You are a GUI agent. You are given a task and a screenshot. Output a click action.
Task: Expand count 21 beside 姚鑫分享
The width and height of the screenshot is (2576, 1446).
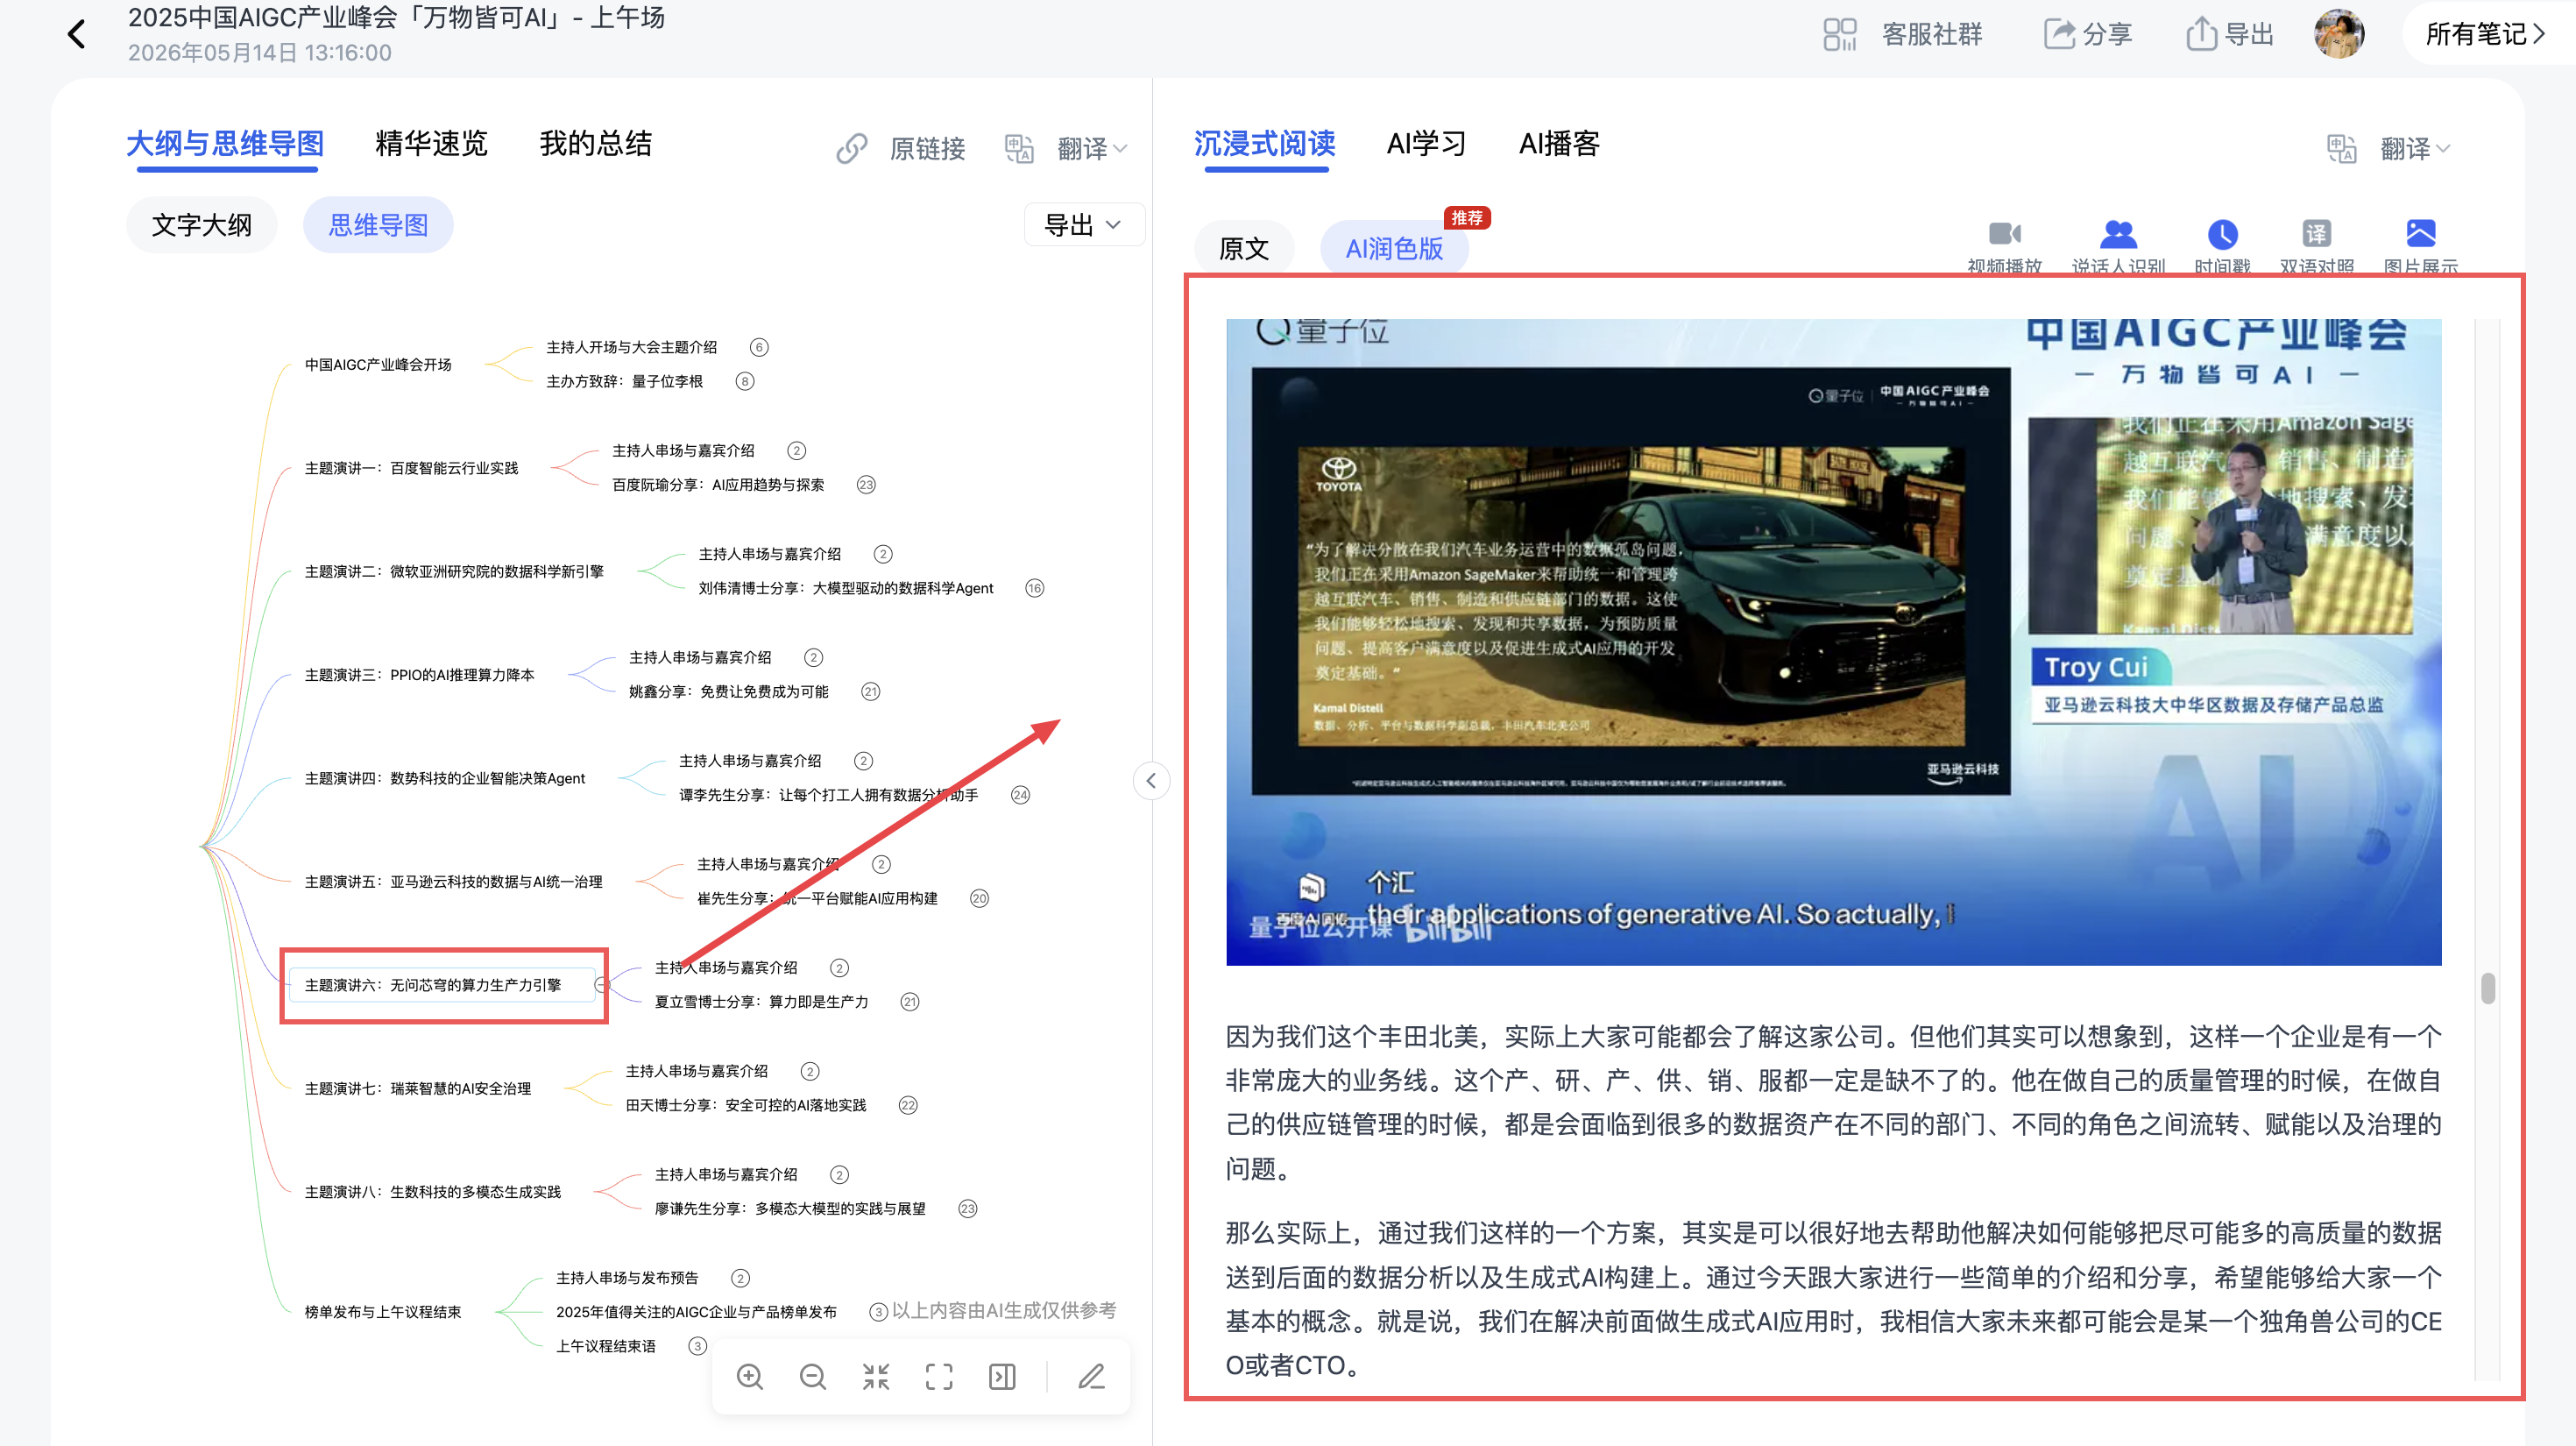871,692
